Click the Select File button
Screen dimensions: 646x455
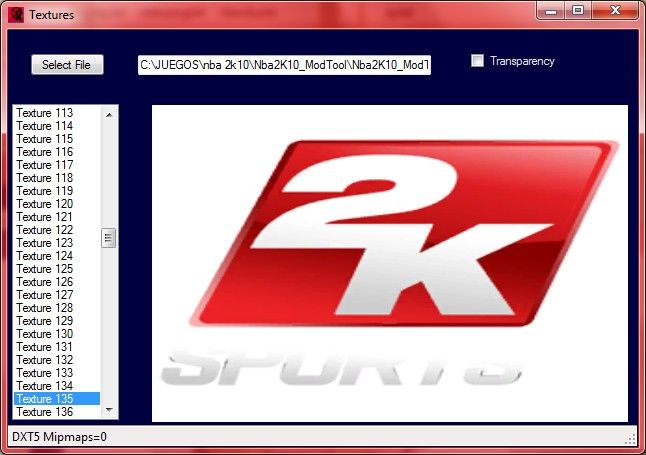click(66, 65)
